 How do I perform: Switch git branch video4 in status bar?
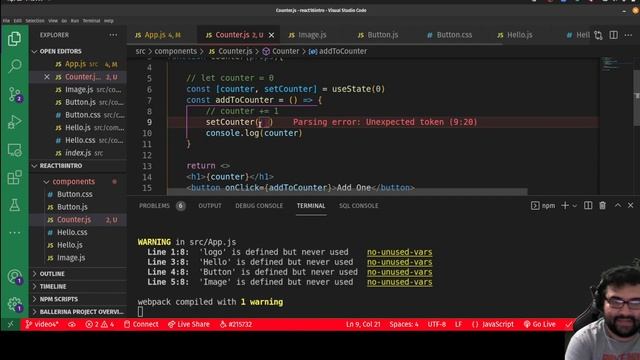point(42,324)
